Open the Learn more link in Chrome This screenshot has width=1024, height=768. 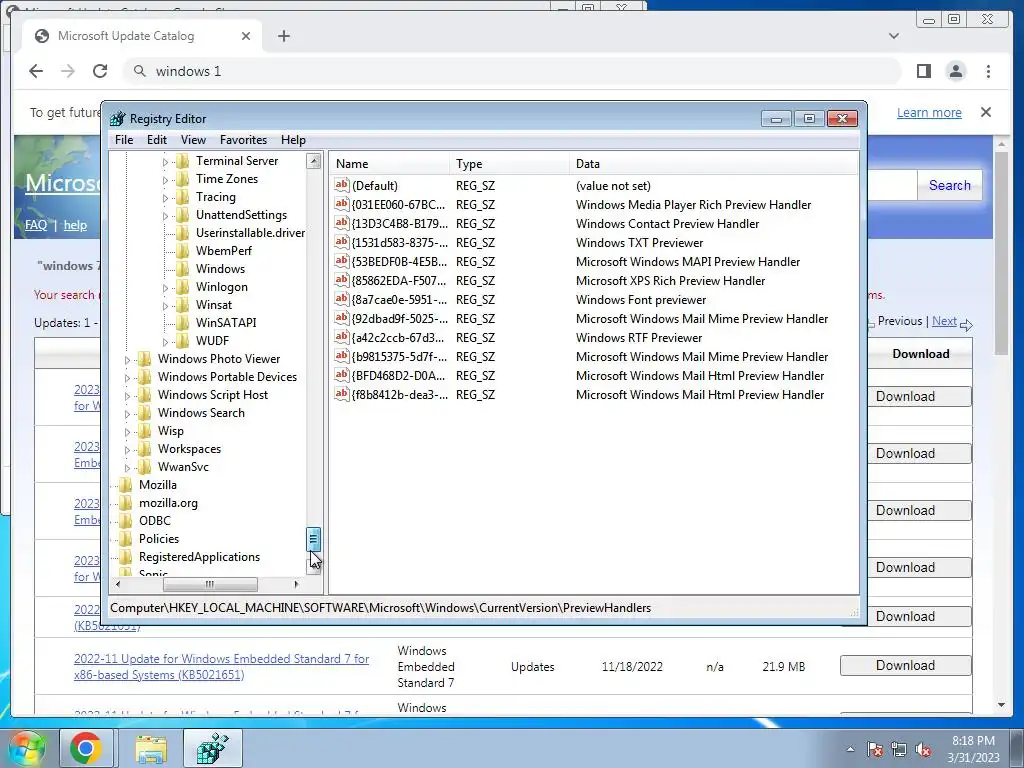pyautogui.click(x=929, y=112)
